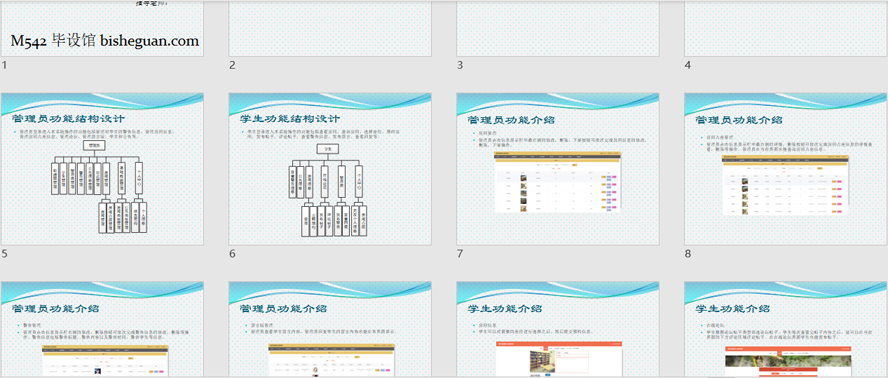Viewport: 888px width, 378px height.
Task: Click slide number label 1
Action: pos(5,65)
